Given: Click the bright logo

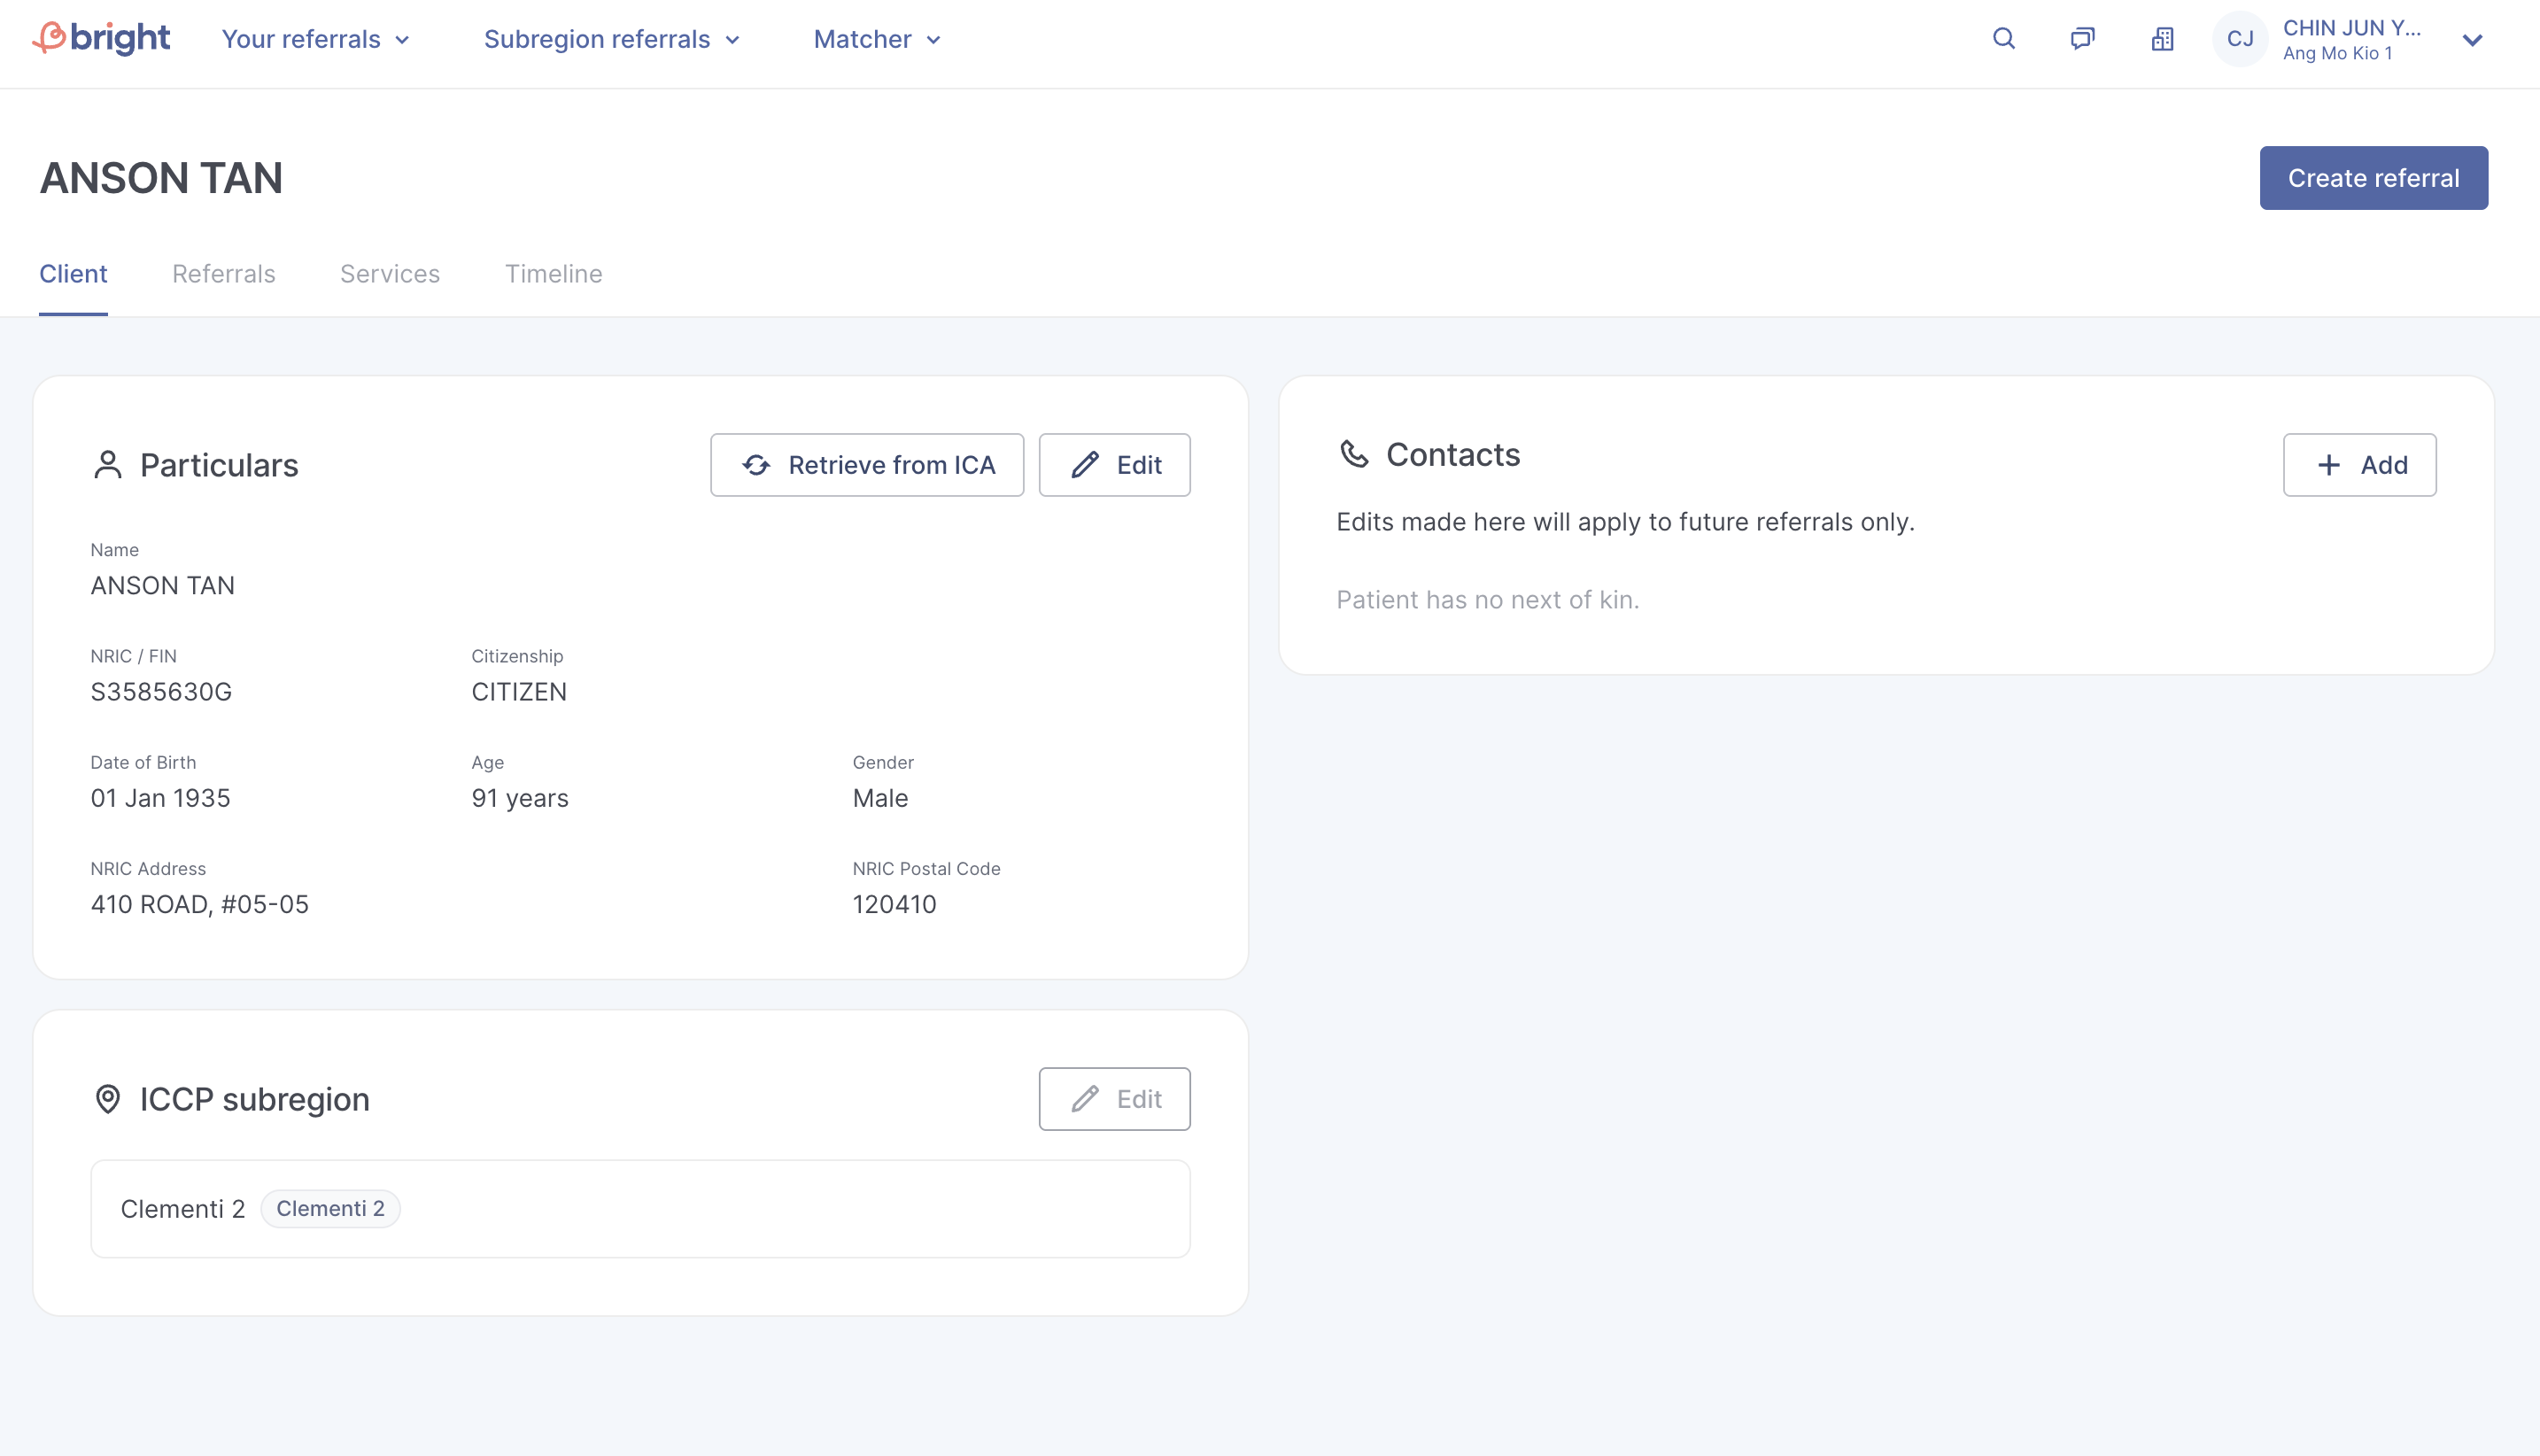Looking at the screenshot, I should [x=101, y=39].
